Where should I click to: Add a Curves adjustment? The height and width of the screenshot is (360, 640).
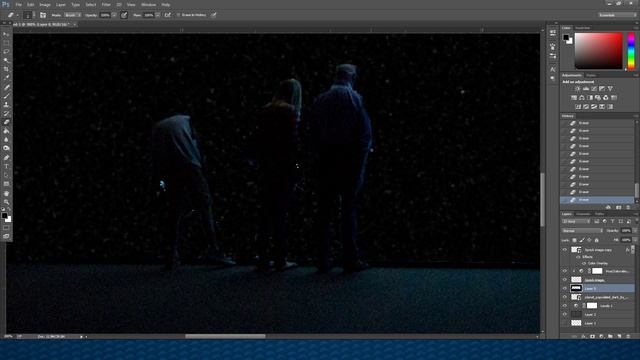[594, 89]
